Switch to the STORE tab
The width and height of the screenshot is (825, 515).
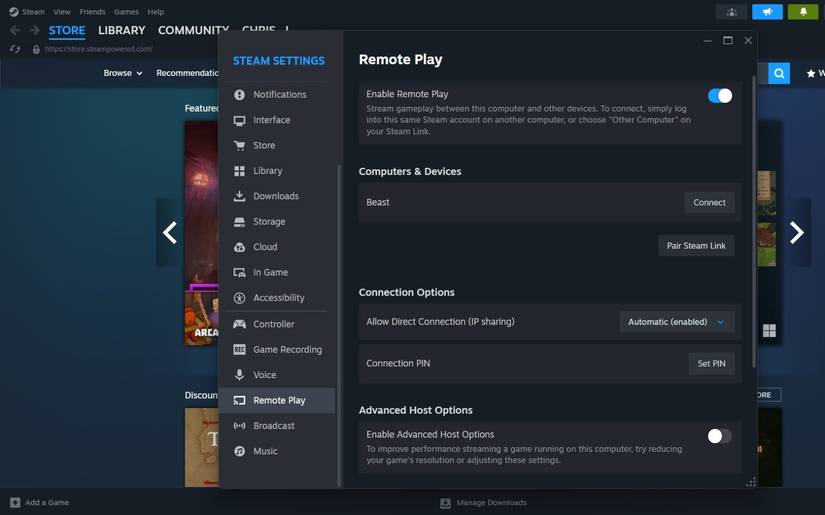click(x=67, y=31)
